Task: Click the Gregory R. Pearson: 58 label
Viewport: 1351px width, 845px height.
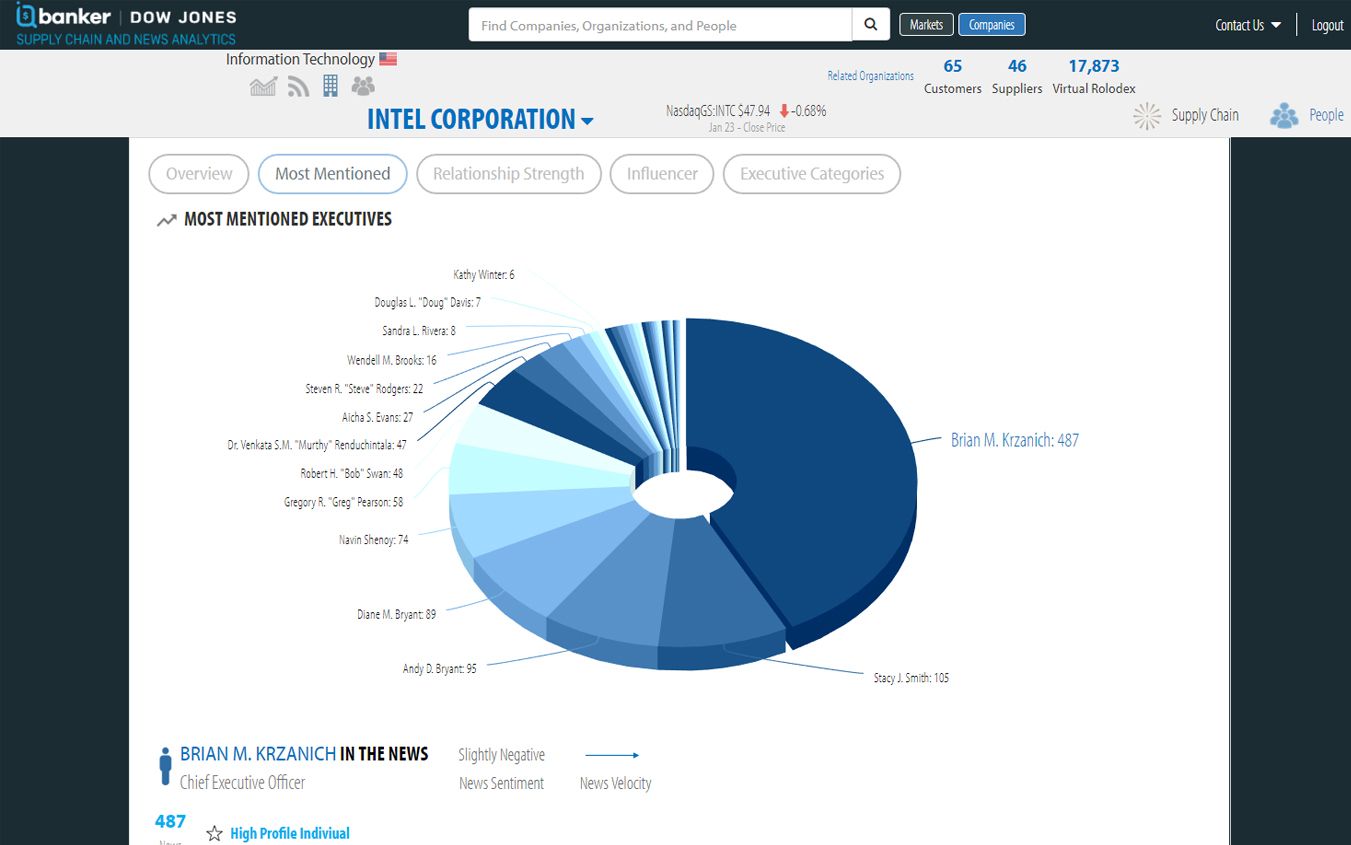Action: pyautogui.click(x=344, y=503)
